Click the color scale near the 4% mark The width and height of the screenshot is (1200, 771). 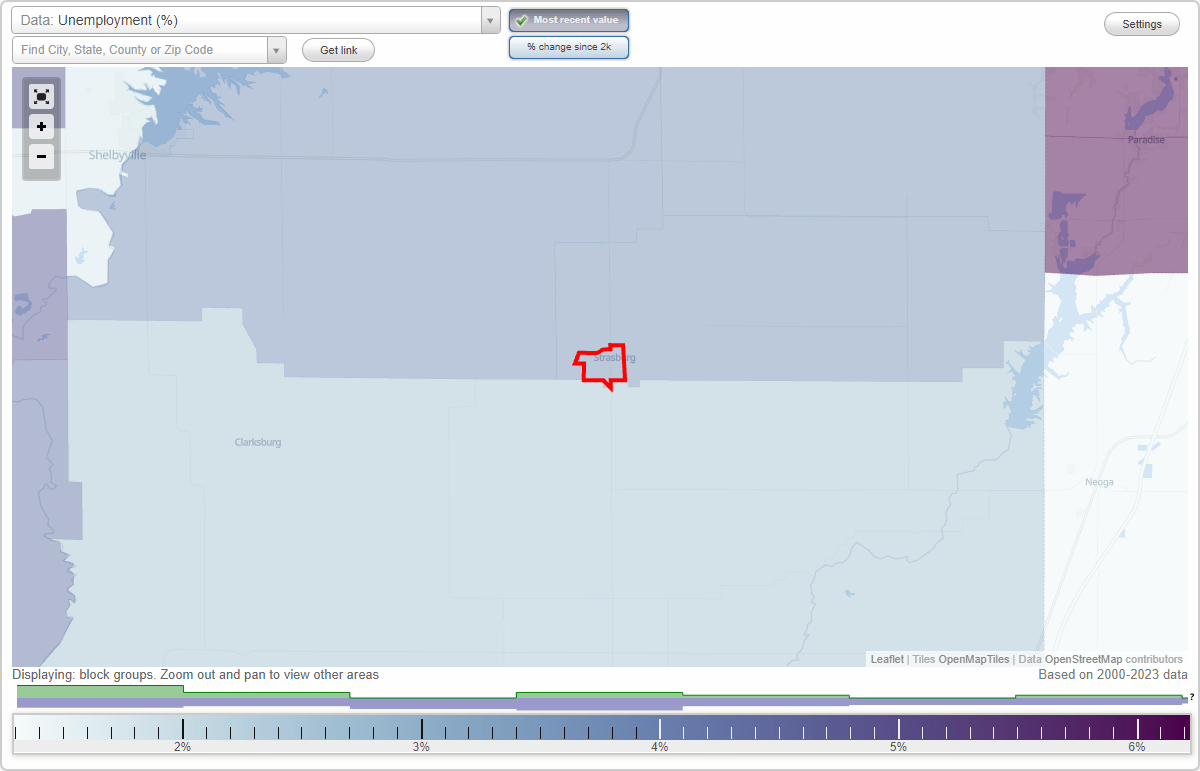pos(659,729)
